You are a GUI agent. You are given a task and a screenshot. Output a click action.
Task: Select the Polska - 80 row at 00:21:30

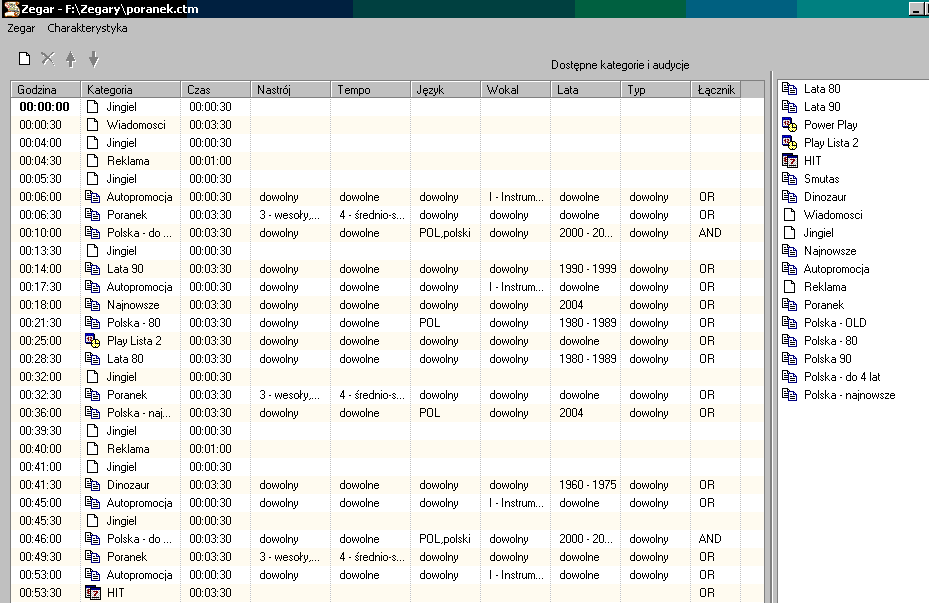[x=387, y=323]
